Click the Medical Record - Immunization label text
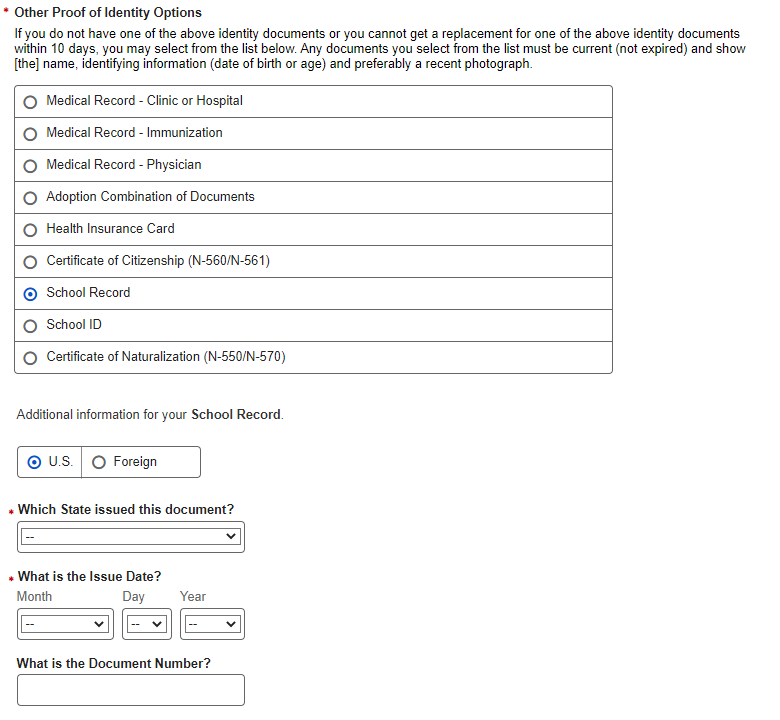The height and width of the screenshot is (720, 780). pos(134,133)
